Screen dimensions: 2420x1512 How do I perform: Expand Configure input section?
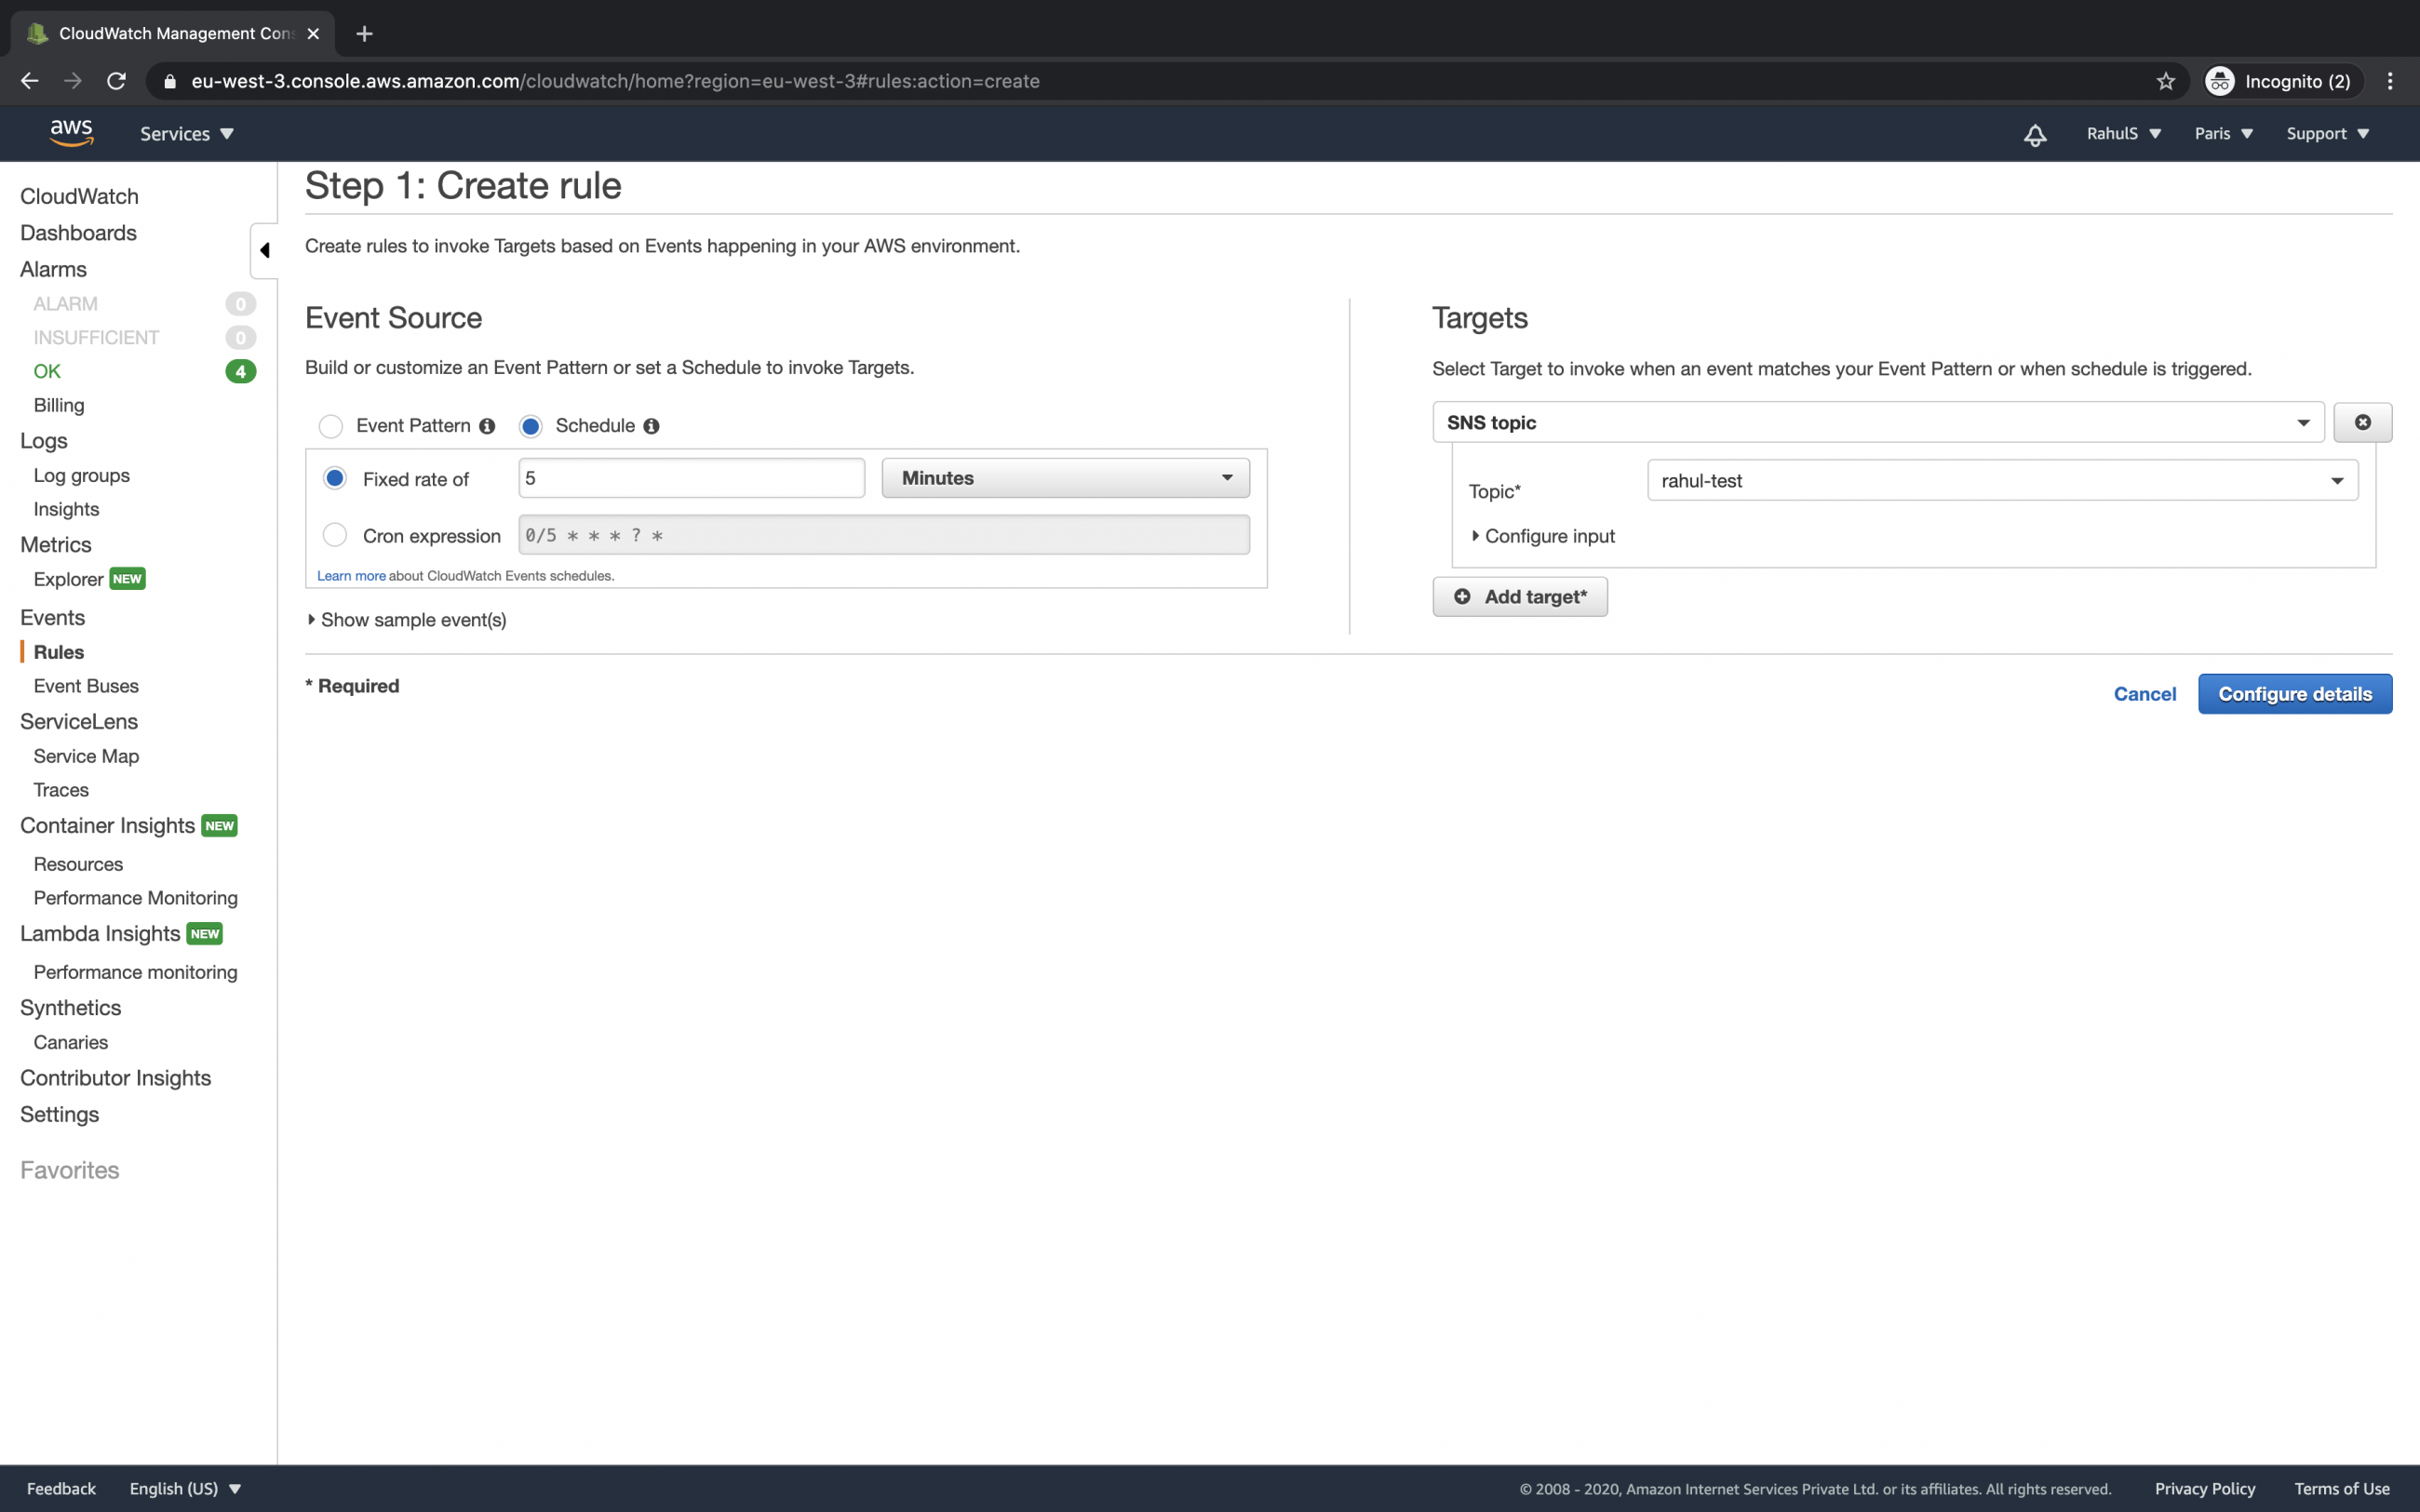coord(1543,536)
